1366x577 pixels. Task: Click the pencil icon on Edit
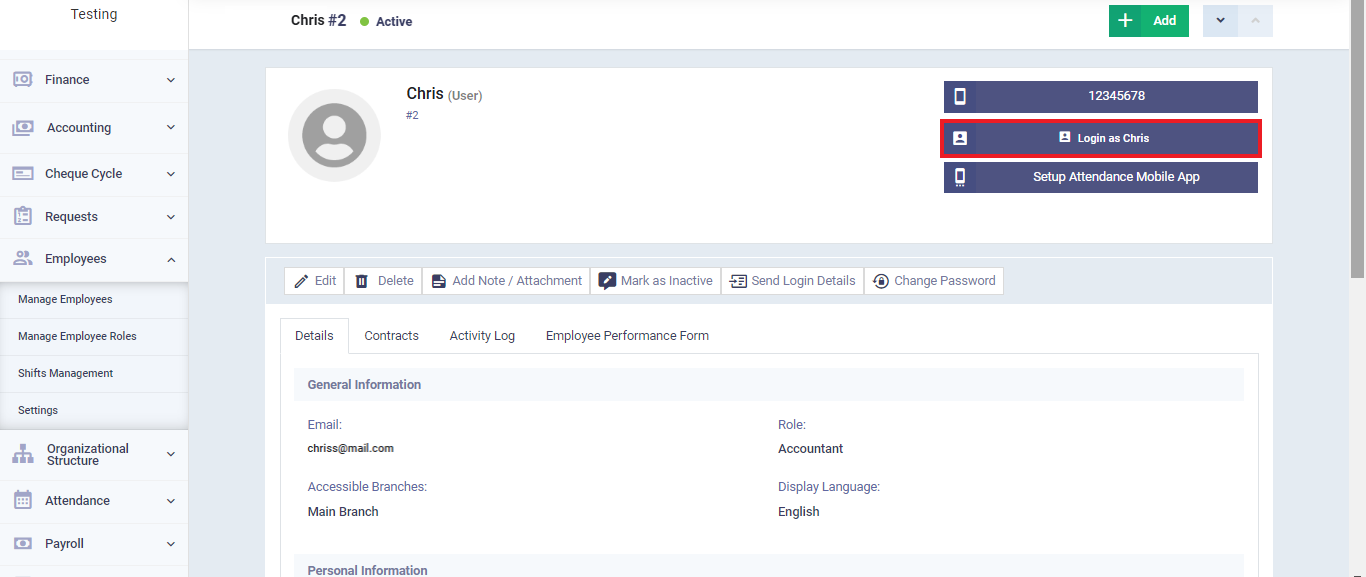click(x=301, y=281)
